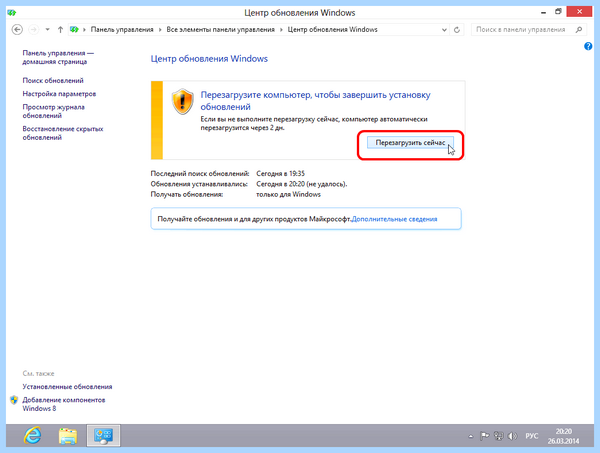Click 'Сегодня в 20:20 (не удалось).' status text
This screenshot has height=453, width=600.
pyautogui.click(x=302, y=184)
